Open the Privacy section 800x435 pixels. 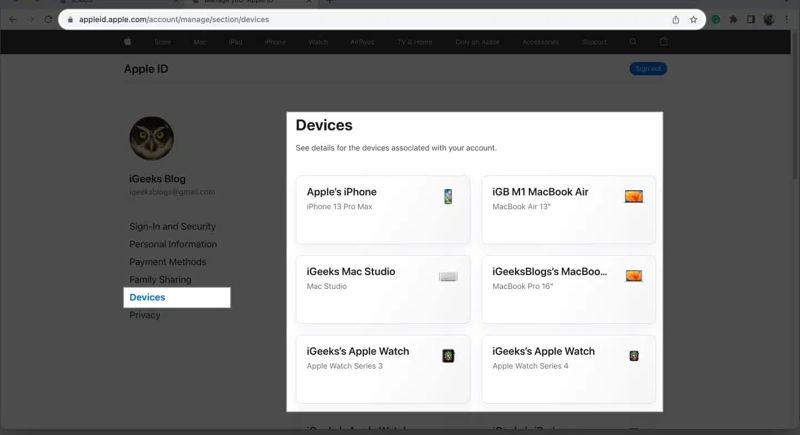(144, 315)
